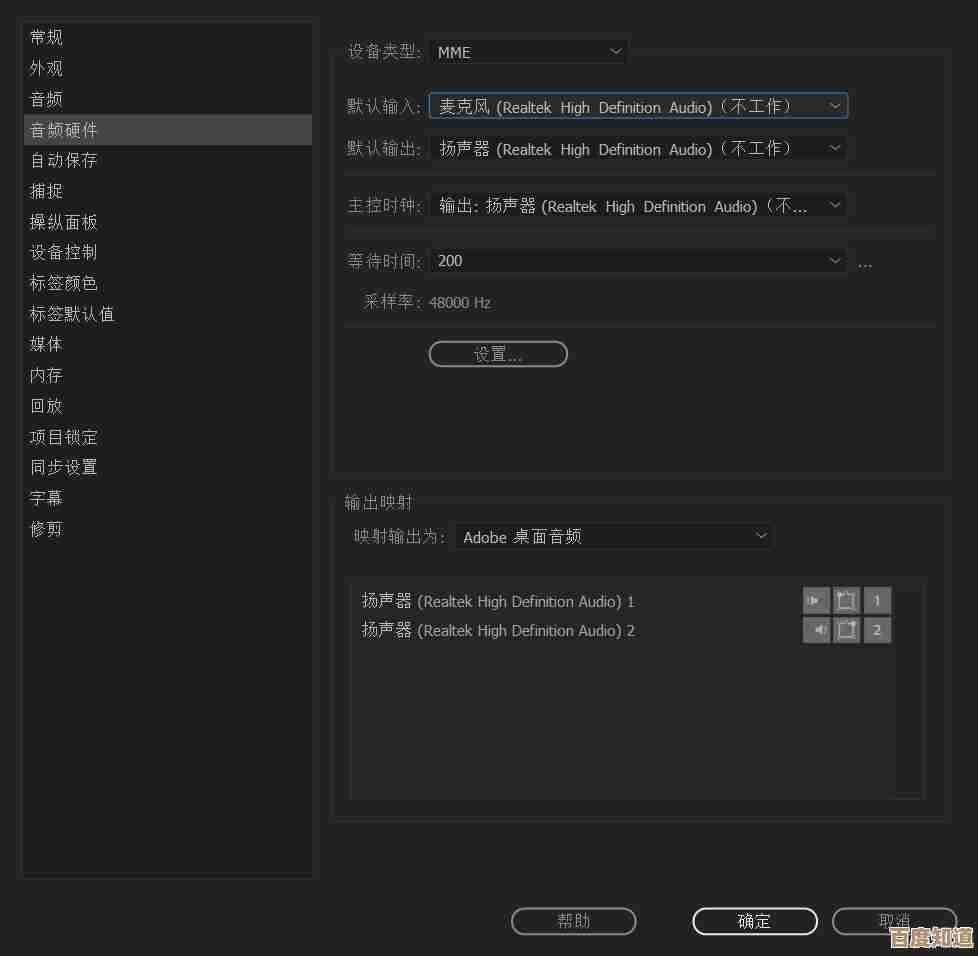Open the 媒体 preferences category
Image resolution: width=978 pixels, height=956 pixels.
pyautogui.click(x=46, y=344)
